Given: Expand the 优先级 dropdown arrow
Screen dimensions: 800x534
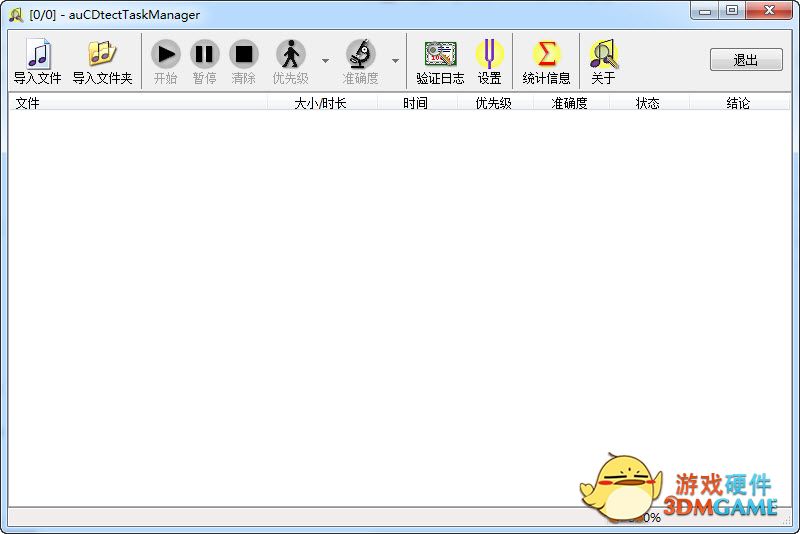Looking at the screenshot, I should 326,61.
